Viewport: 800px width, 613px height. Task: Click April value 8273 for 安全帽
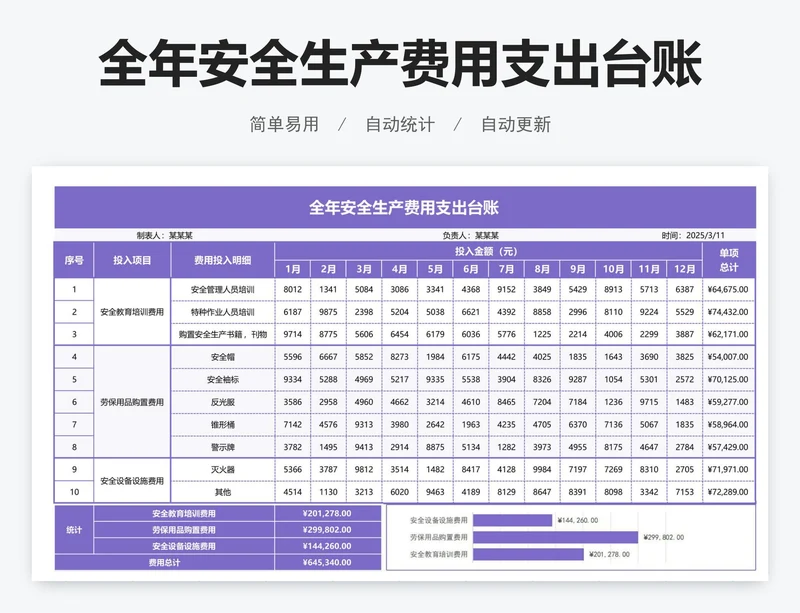399,357
